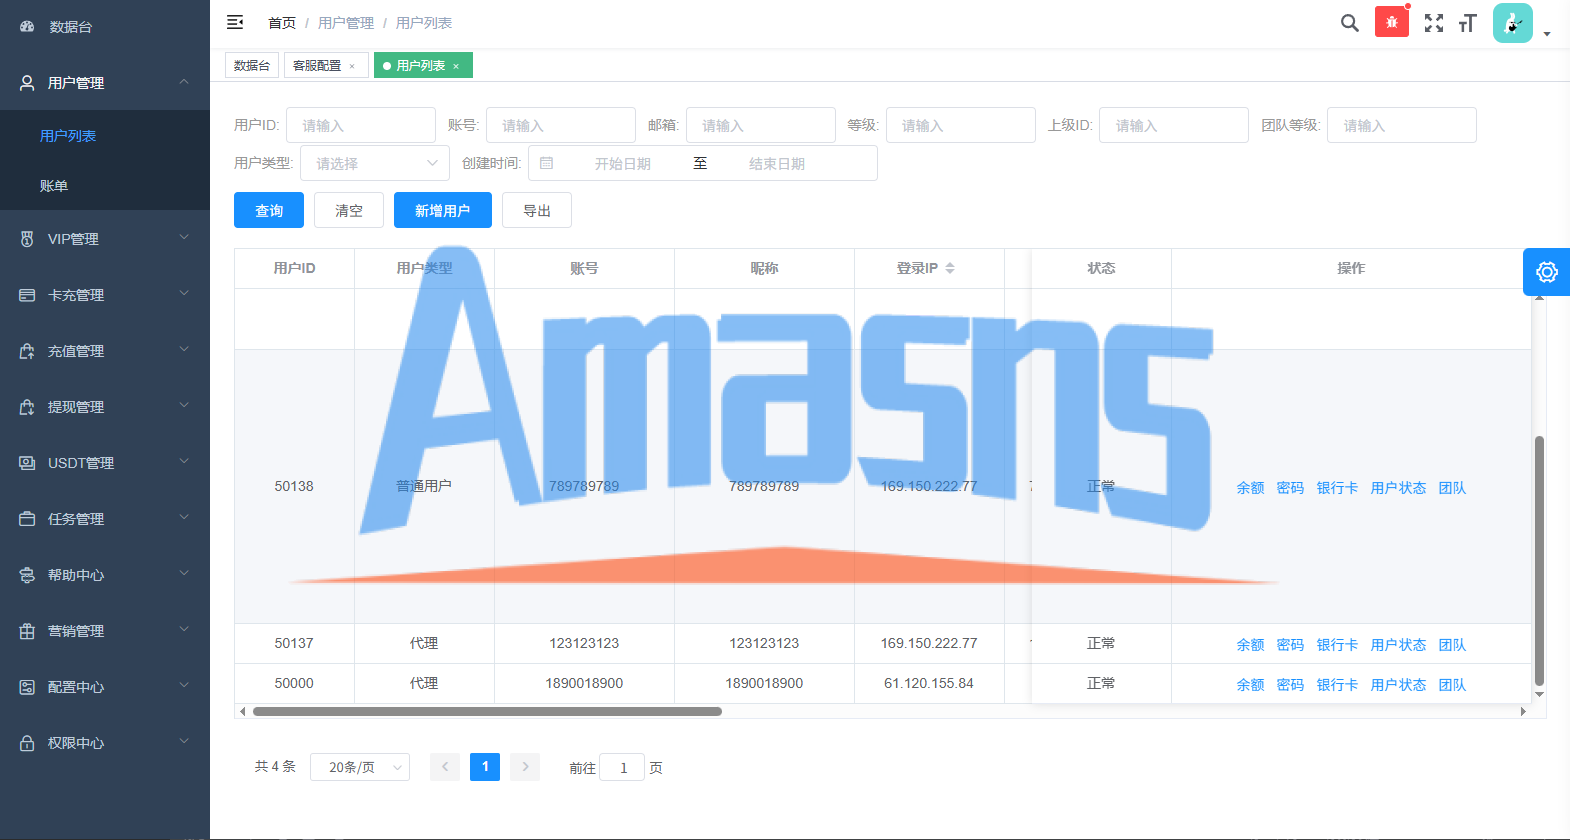The height and width of the screenshot is (840, 1570).
Task: Collapse sidebar with the hamburger icon
Action: (235, 22)
